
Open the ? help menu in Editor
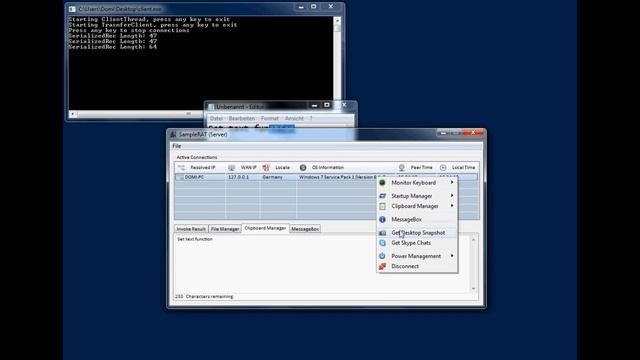coord(311,118)
